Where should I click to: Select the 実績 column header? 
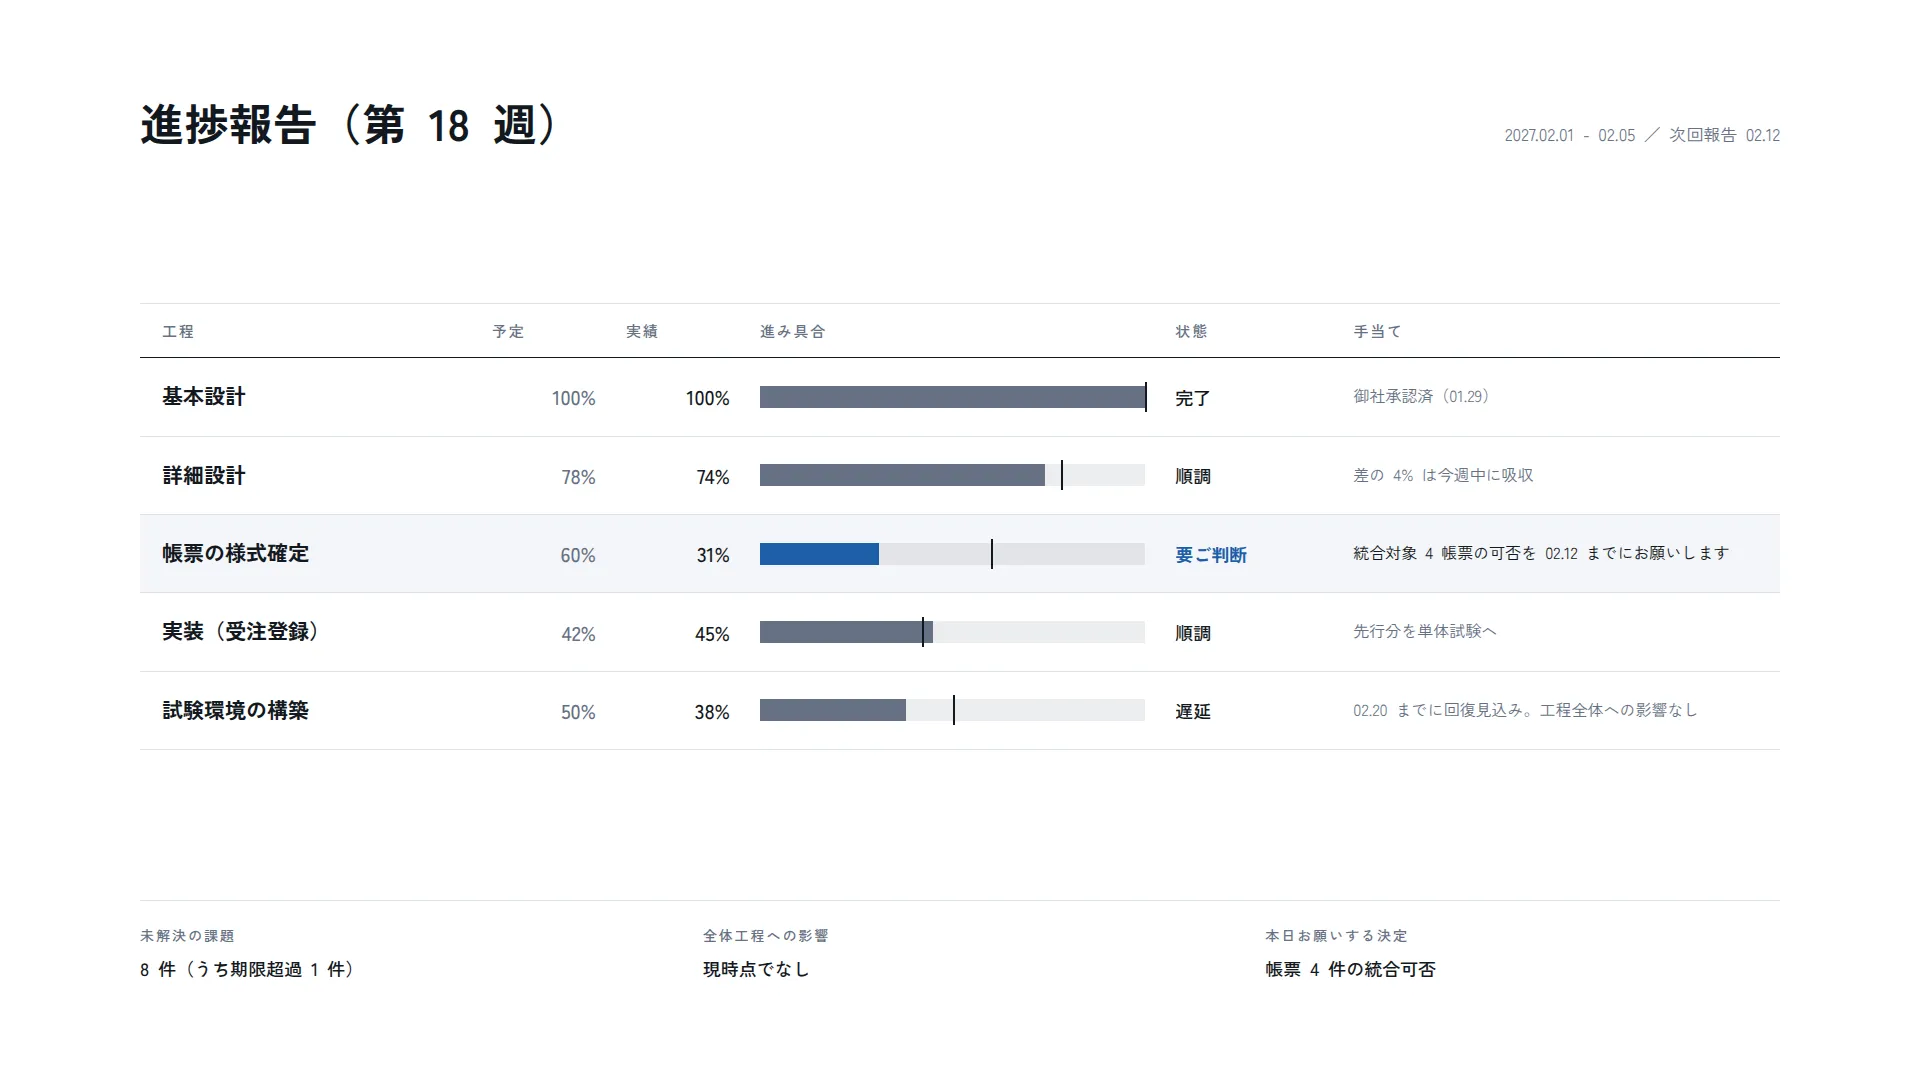[x=642, y=331]
